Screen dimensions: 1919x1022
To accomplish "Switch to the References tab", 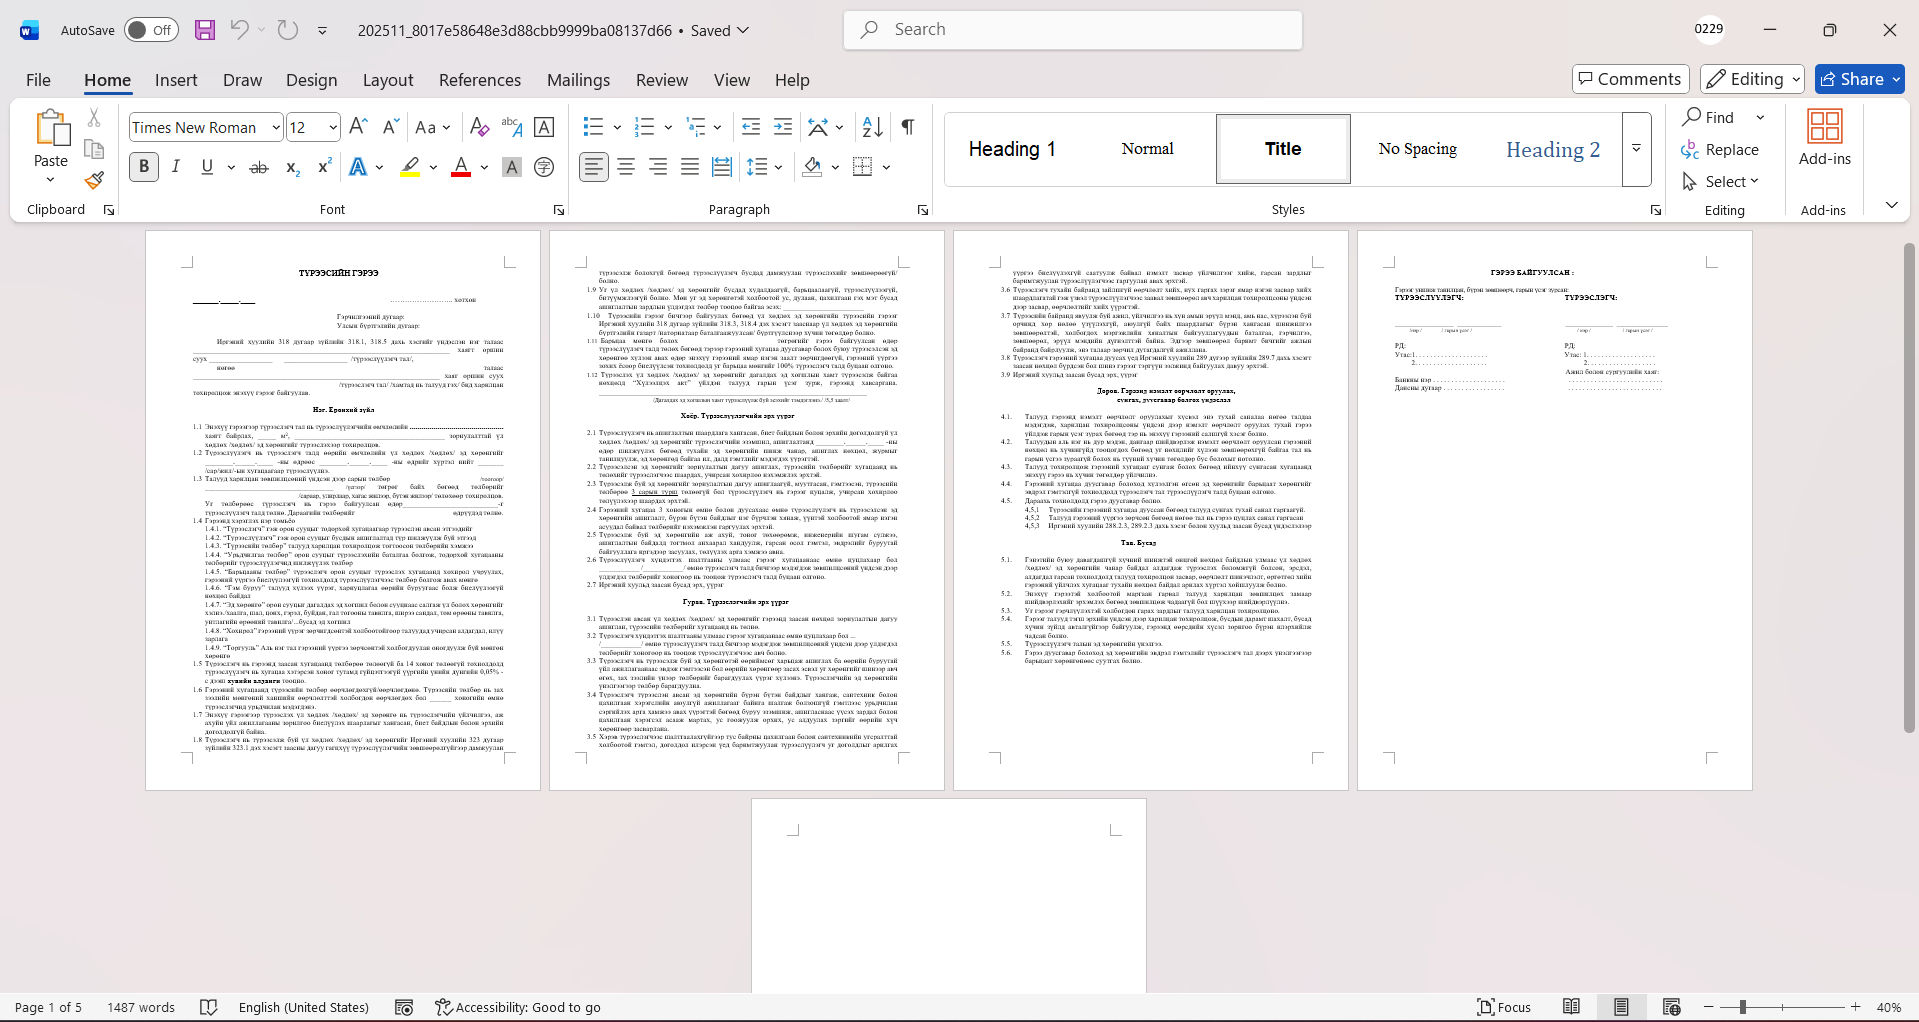I will (479, 80).
